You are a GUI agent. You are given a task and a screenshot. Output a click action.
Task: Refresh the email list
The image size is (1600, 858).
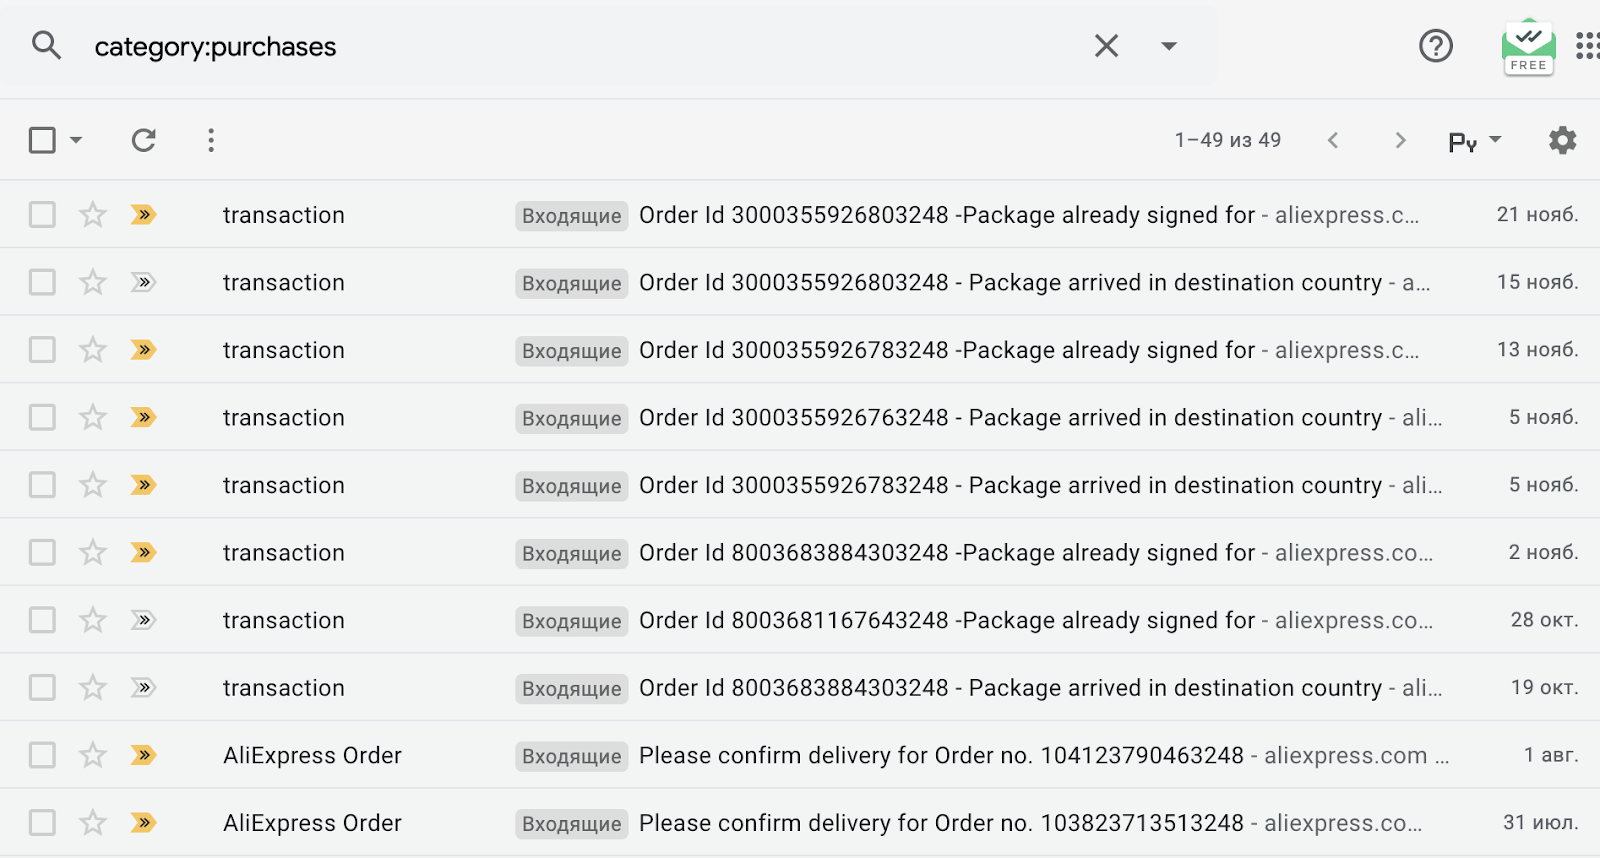coord(144,140)
